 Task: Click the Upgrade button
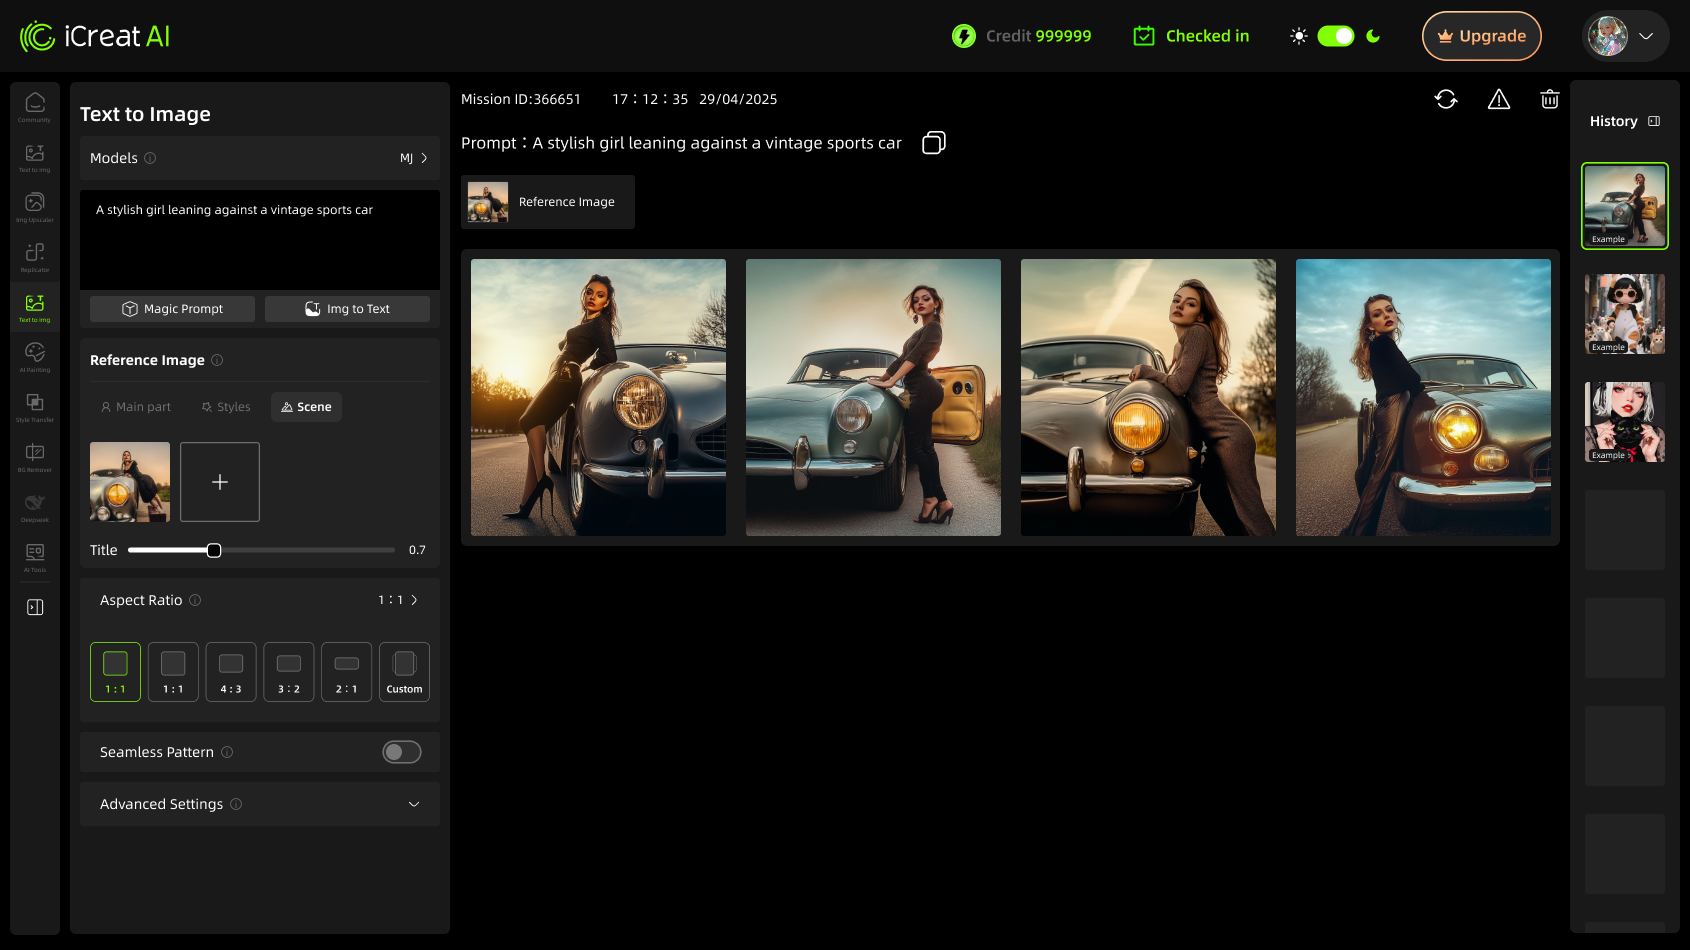[x=1481, y=36]
